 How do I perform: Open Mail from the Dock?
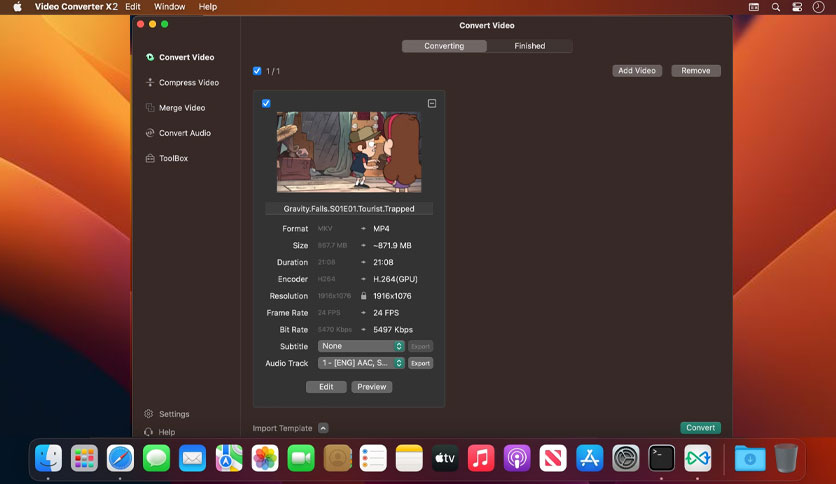(x=192, y=458)
